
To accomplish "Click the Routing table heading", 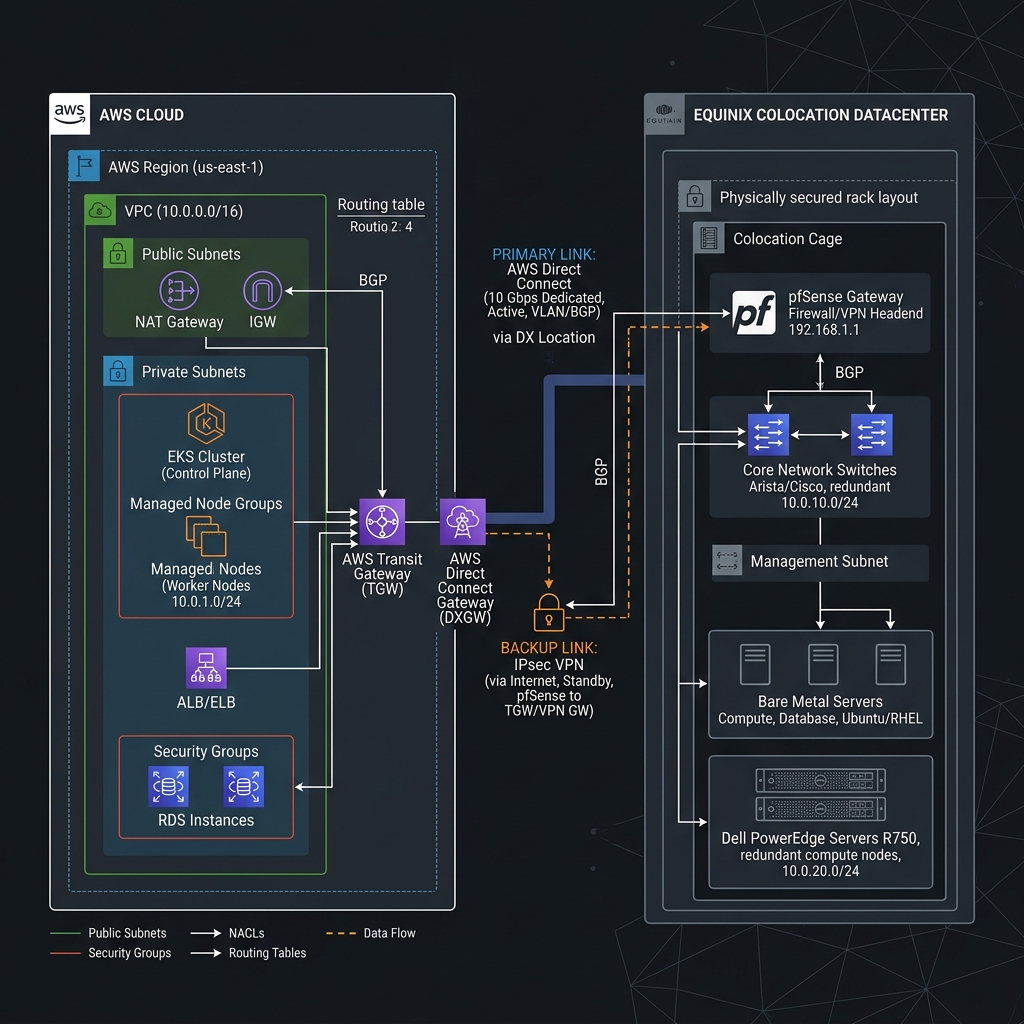I will tap(381, 204).
